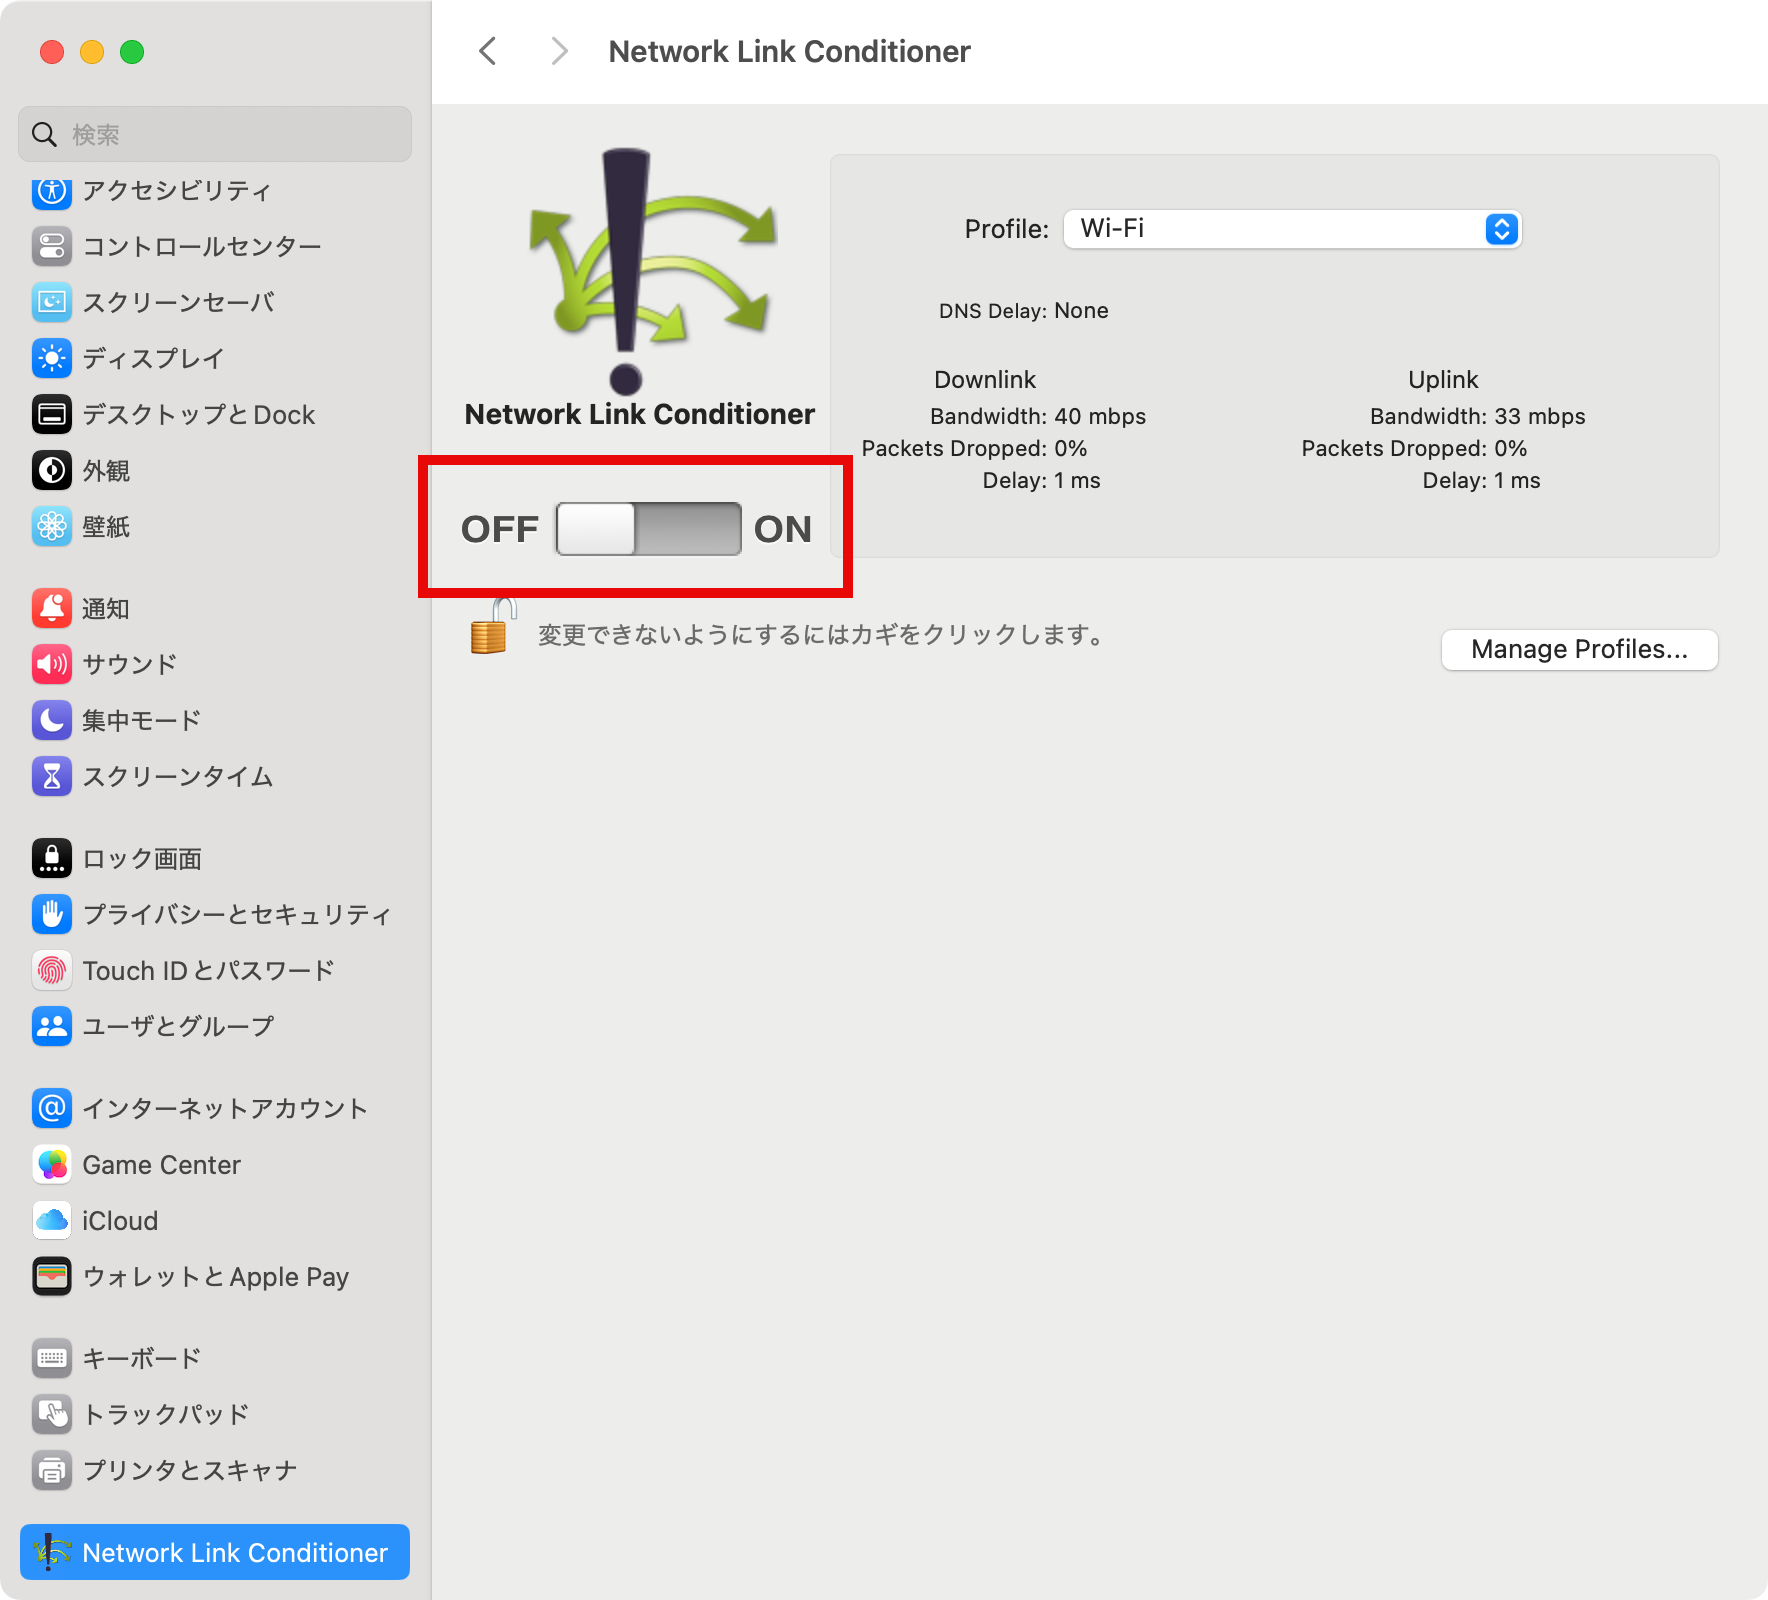This screenshot has height=1600, width=1768.
Task: Open ウォレットとApple Pay wallet icon
Action: coord(52,1276)
